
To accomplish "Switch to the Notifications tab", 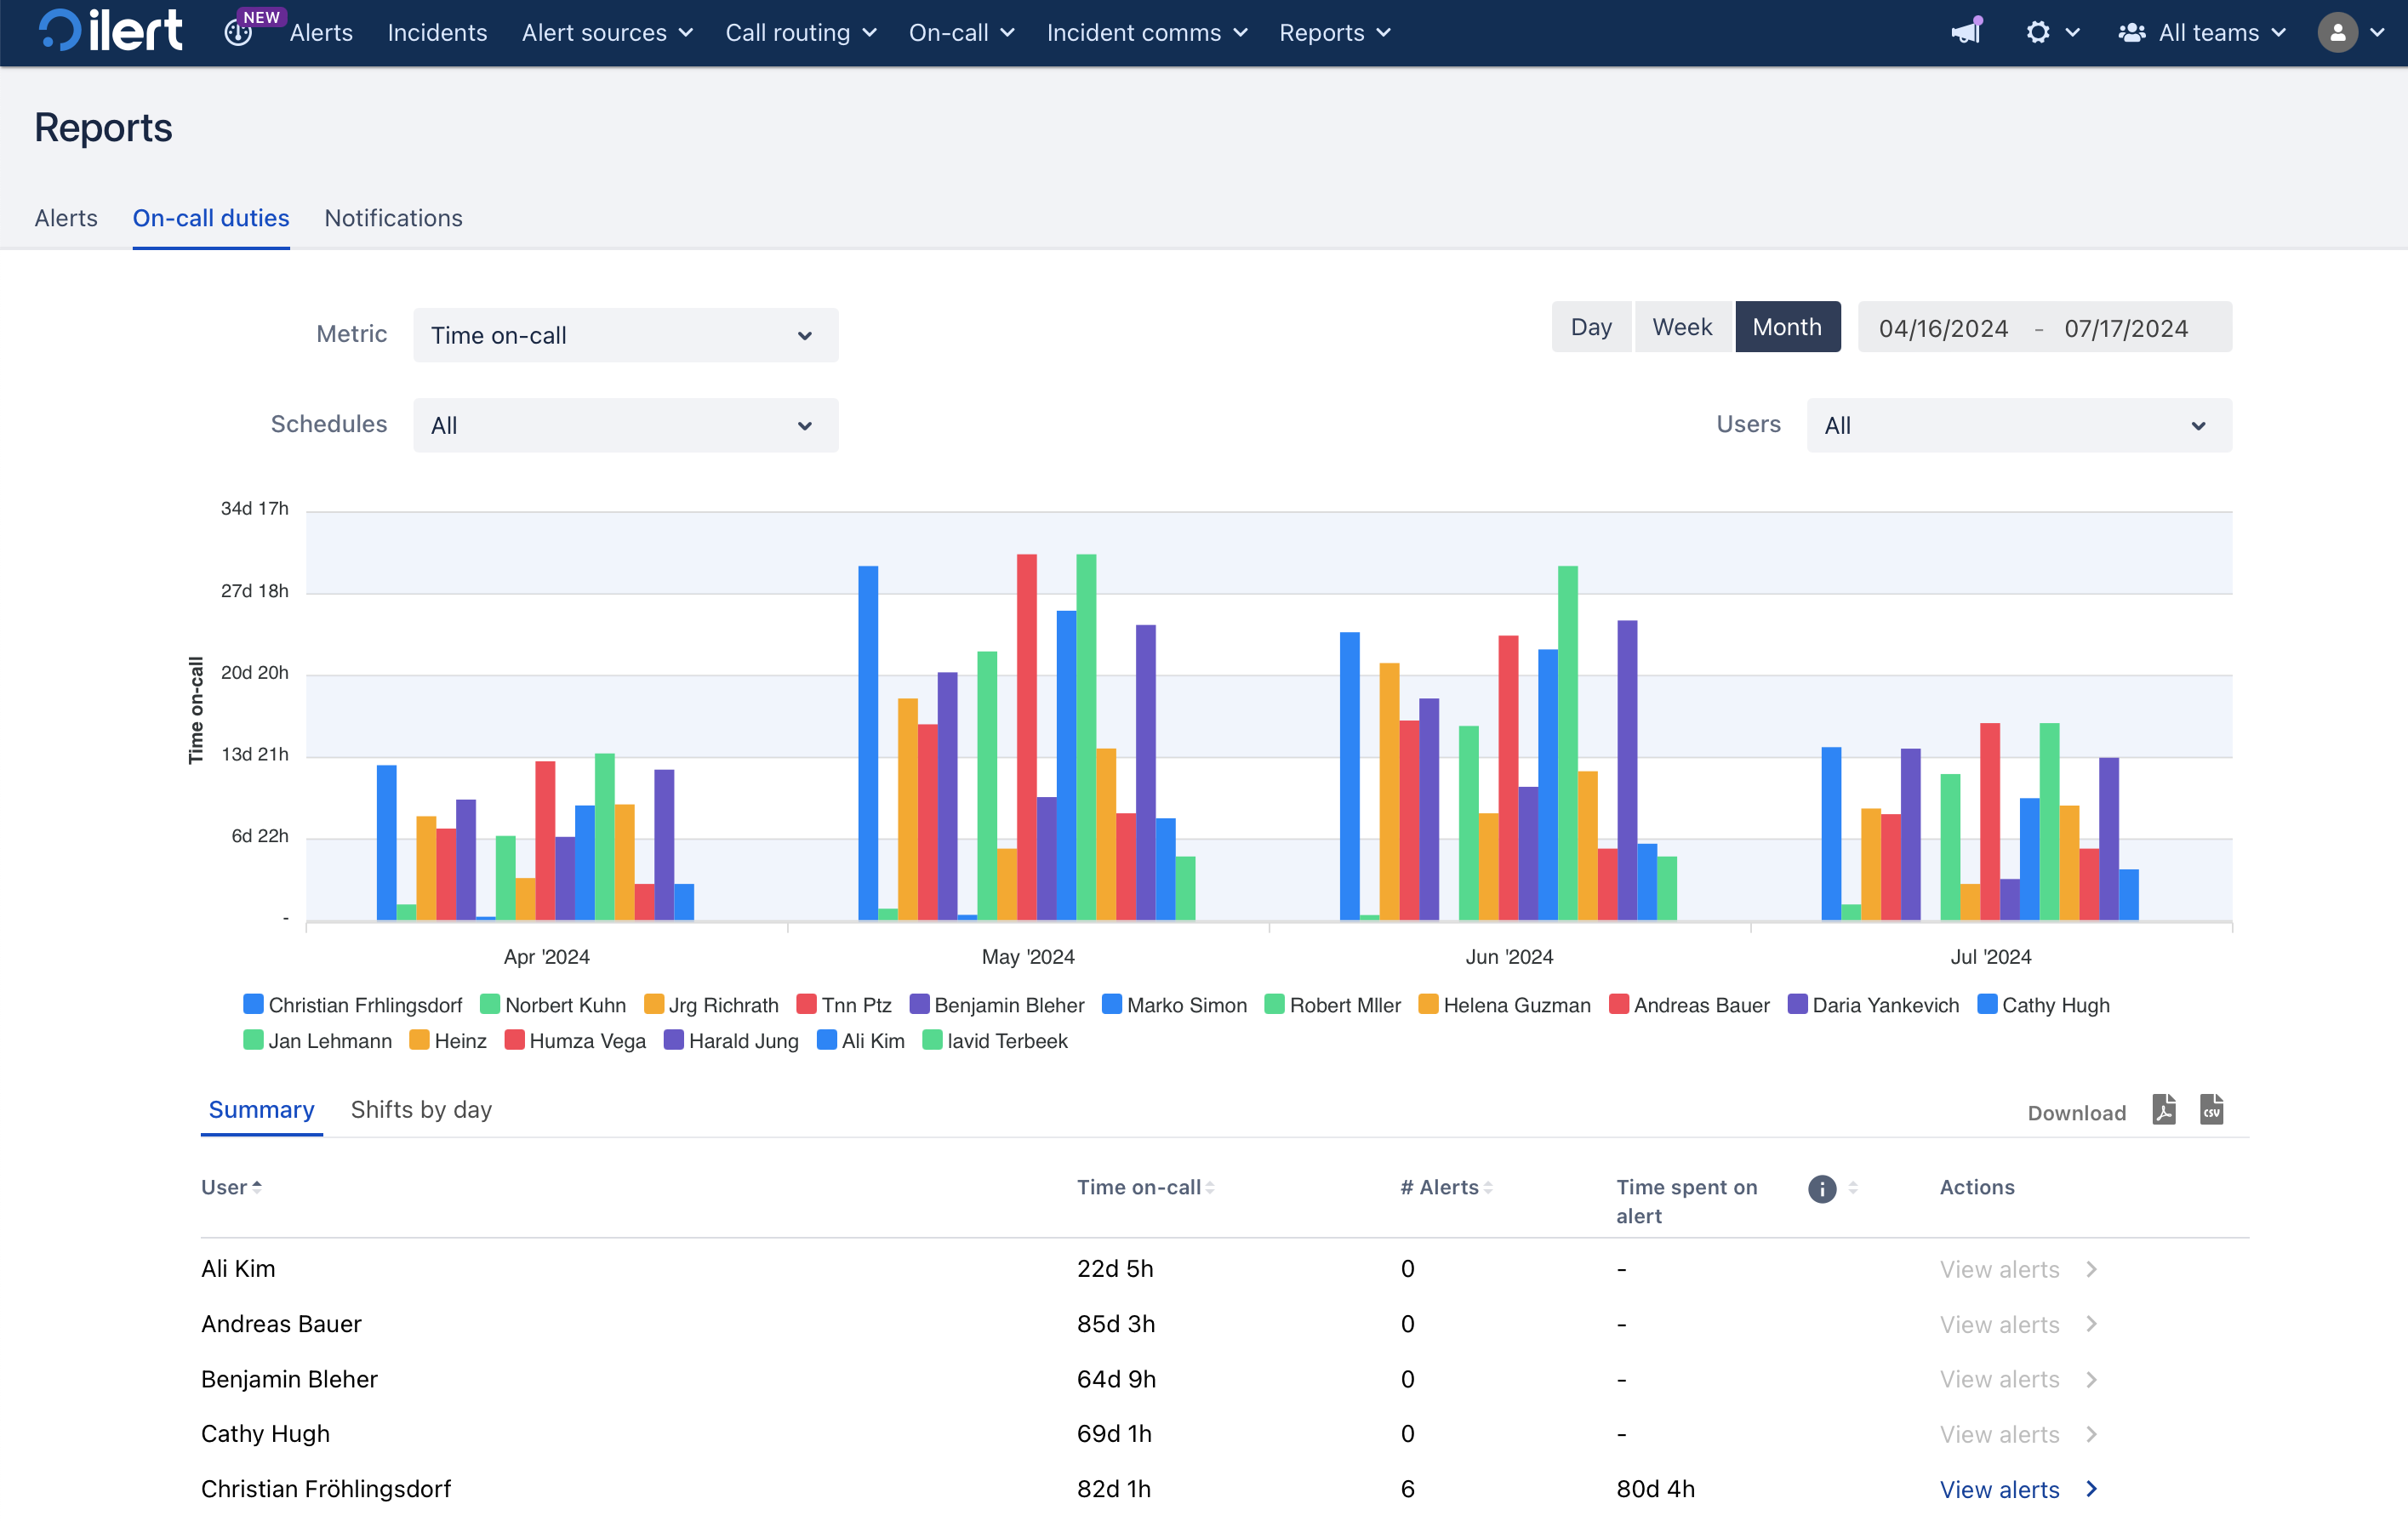I will [393, 218].
